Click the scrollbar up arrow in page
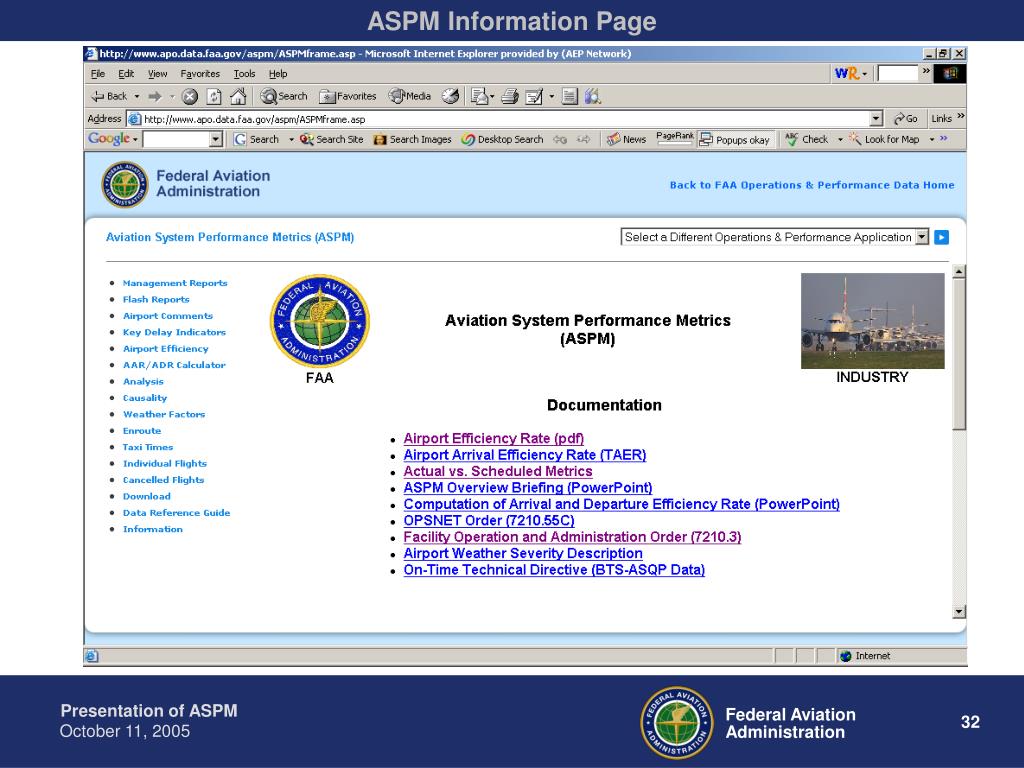Image resolution: width=1024 pixels, height=768 pixels. pyautogui.click(x=959, y=272)
